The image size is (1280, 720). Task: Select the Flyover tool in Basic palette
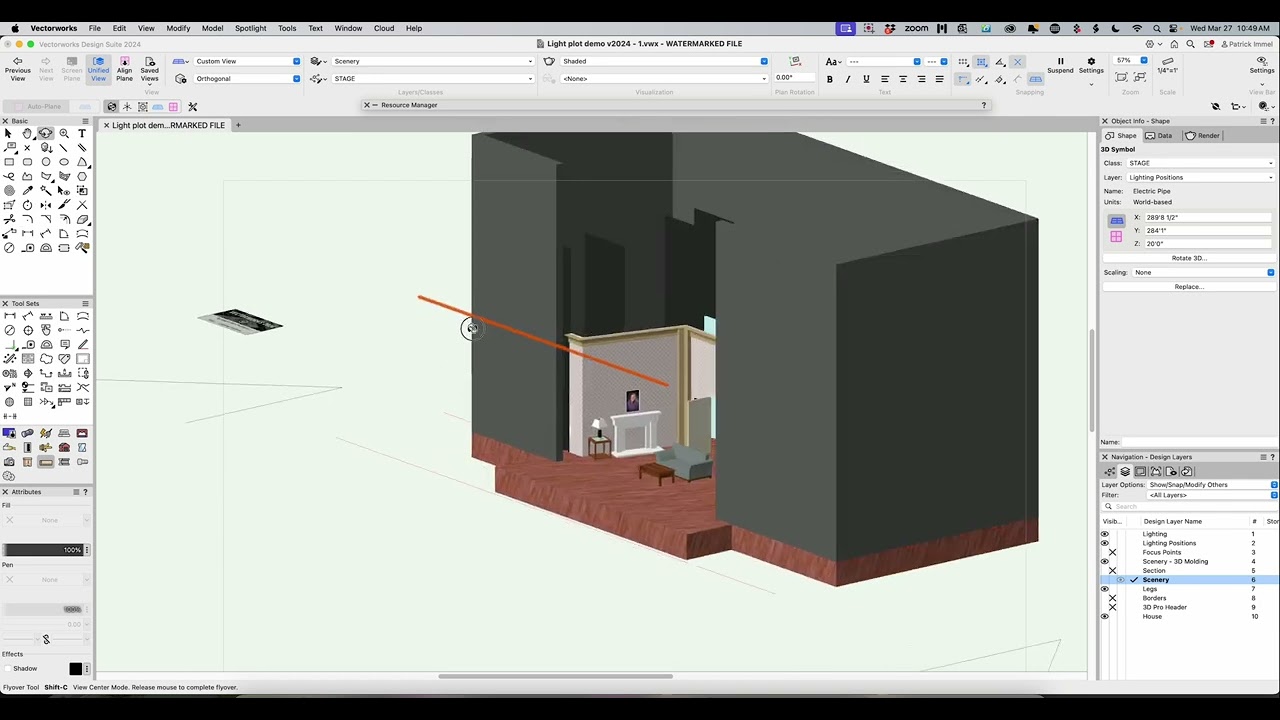(45, 133)
